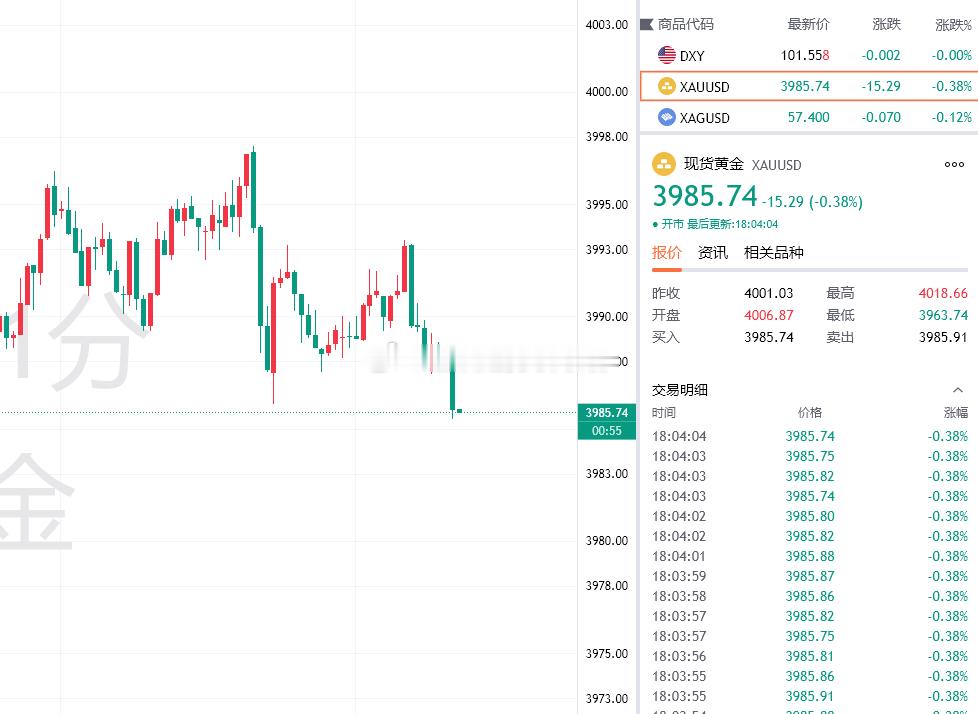Image resolution: width=978 pixels, height=714 pixels.
Task: Switch to the 资讯 tab
Action: (712, 253)
